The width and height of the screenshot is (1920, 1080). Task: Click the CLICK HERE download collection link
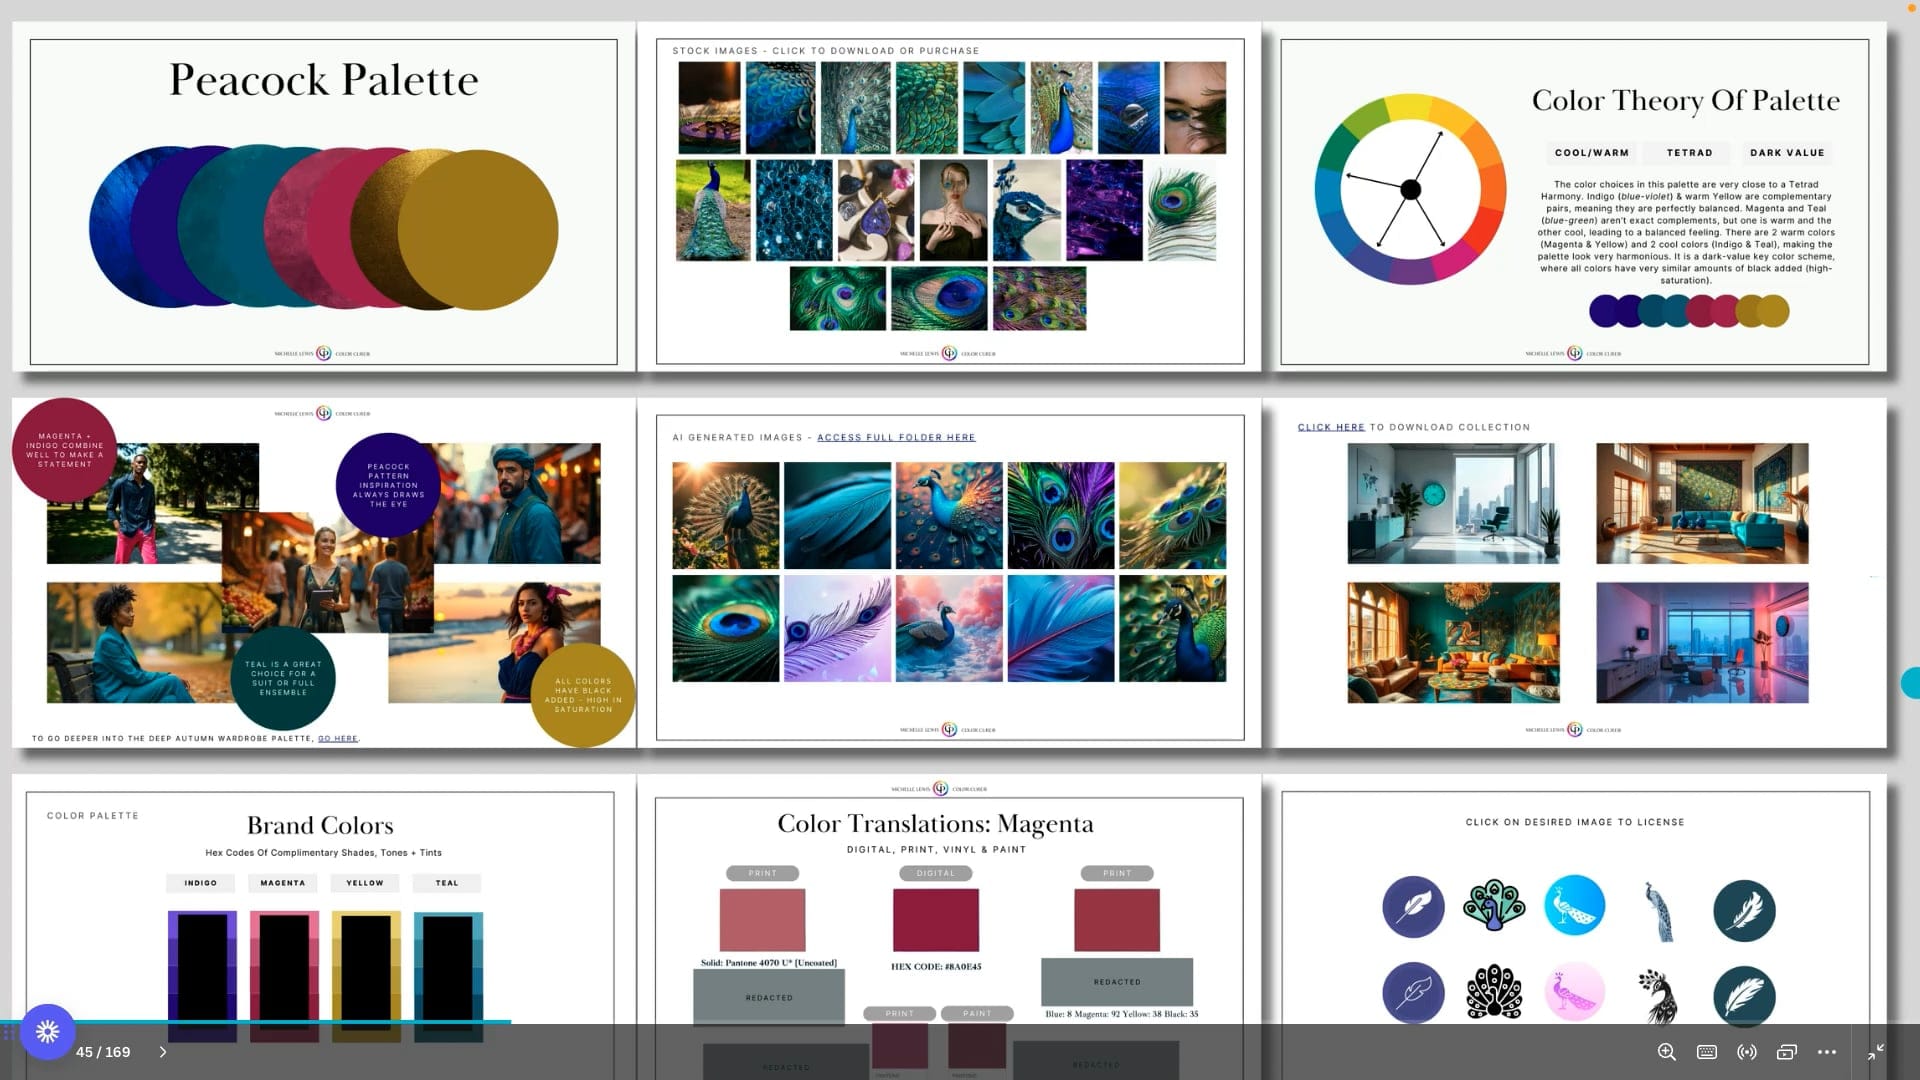pyautogui.click(x=1330, y=427)
